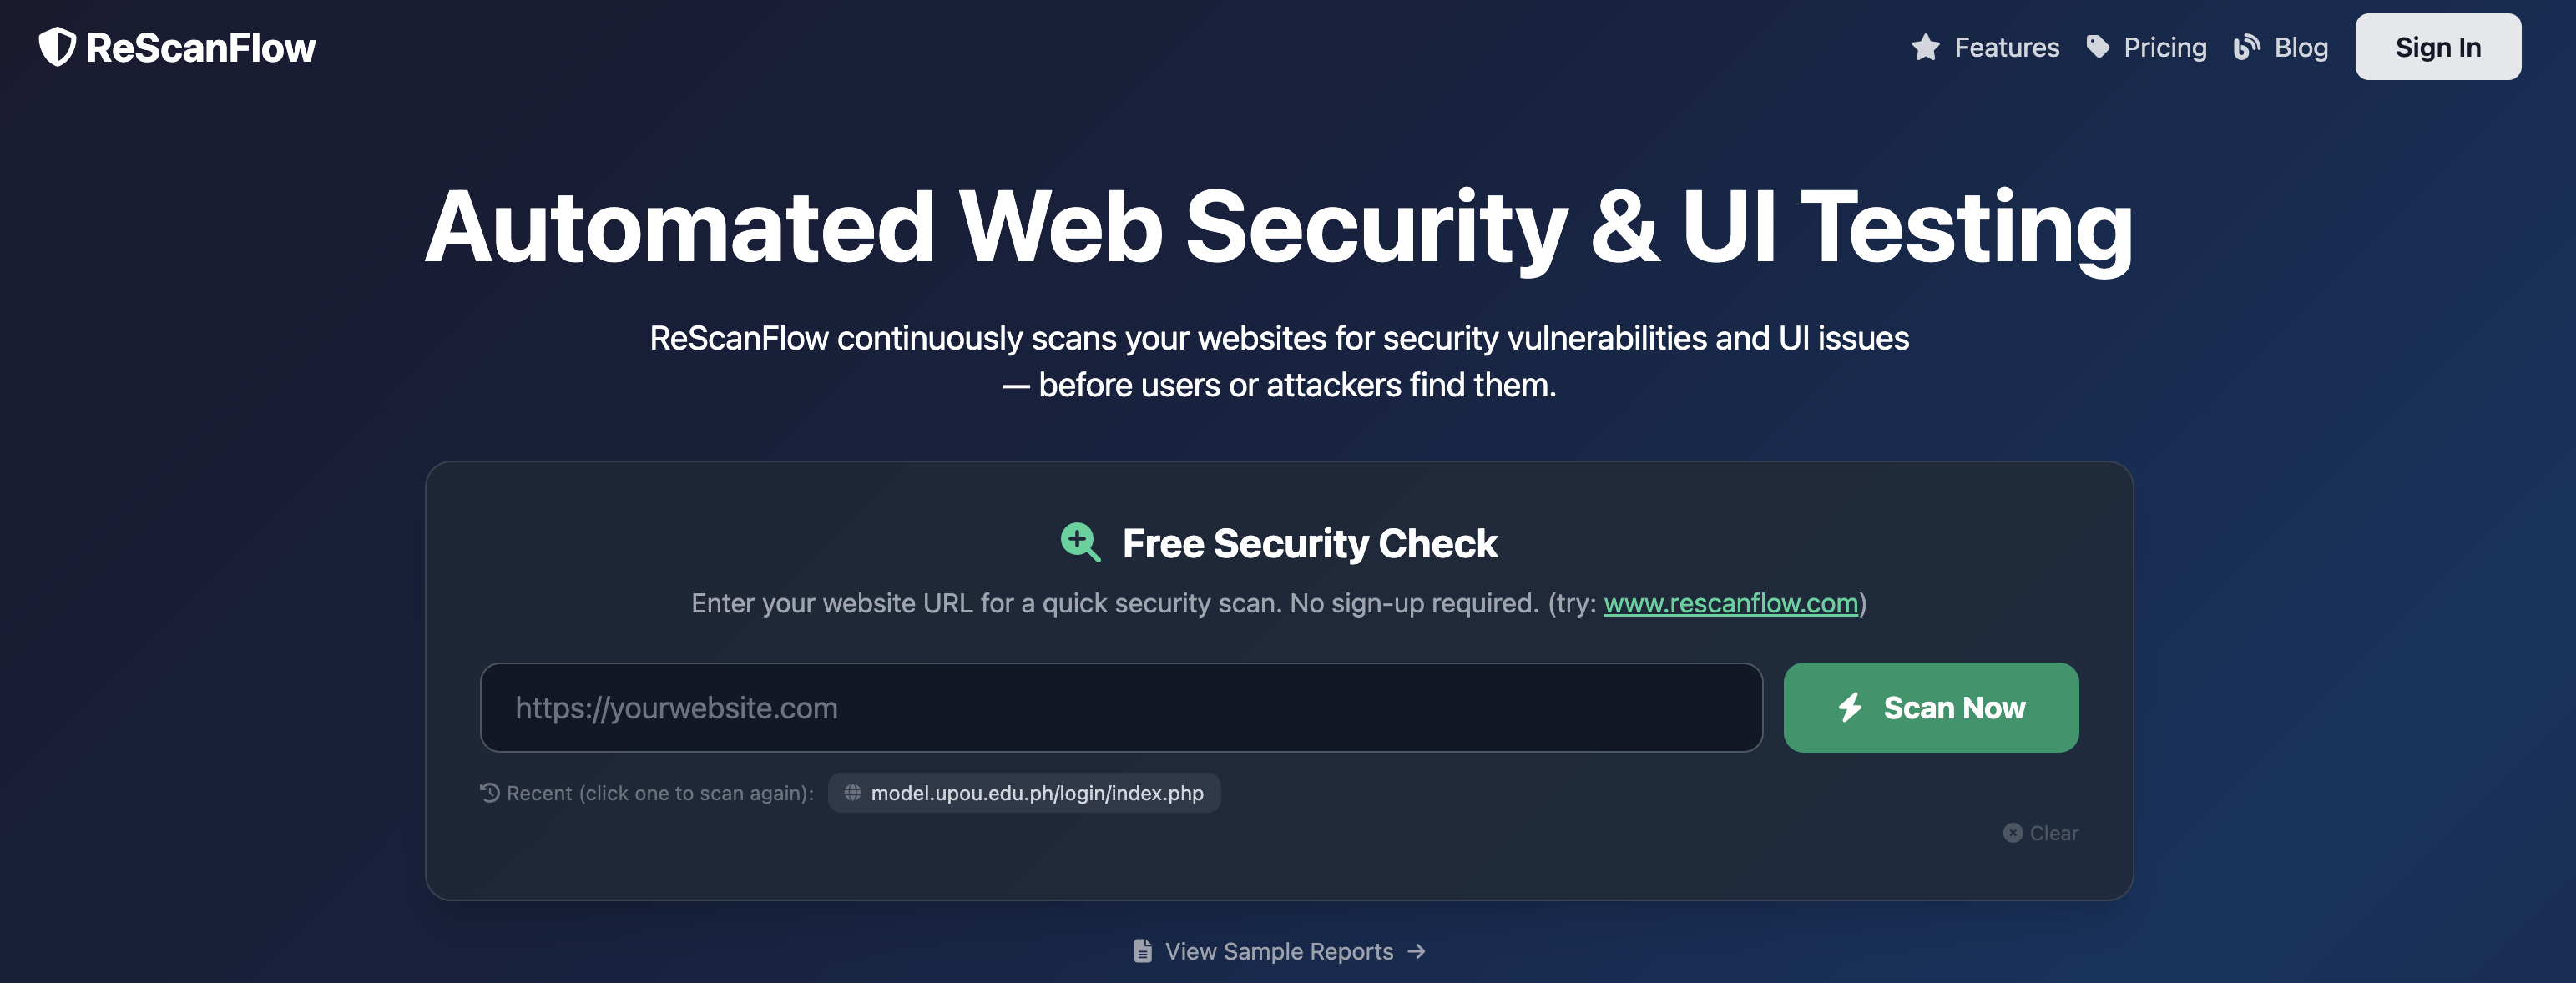
Task: Click the tag icon beside Pricing
Action: [2098, 47]
